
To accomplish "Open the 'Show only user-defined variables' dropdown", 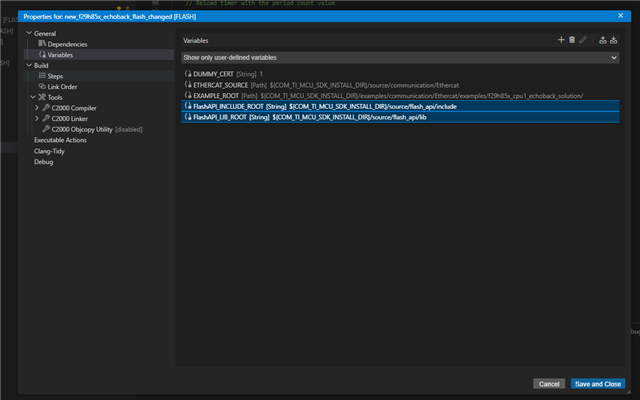I will click(x=400, y=58).
